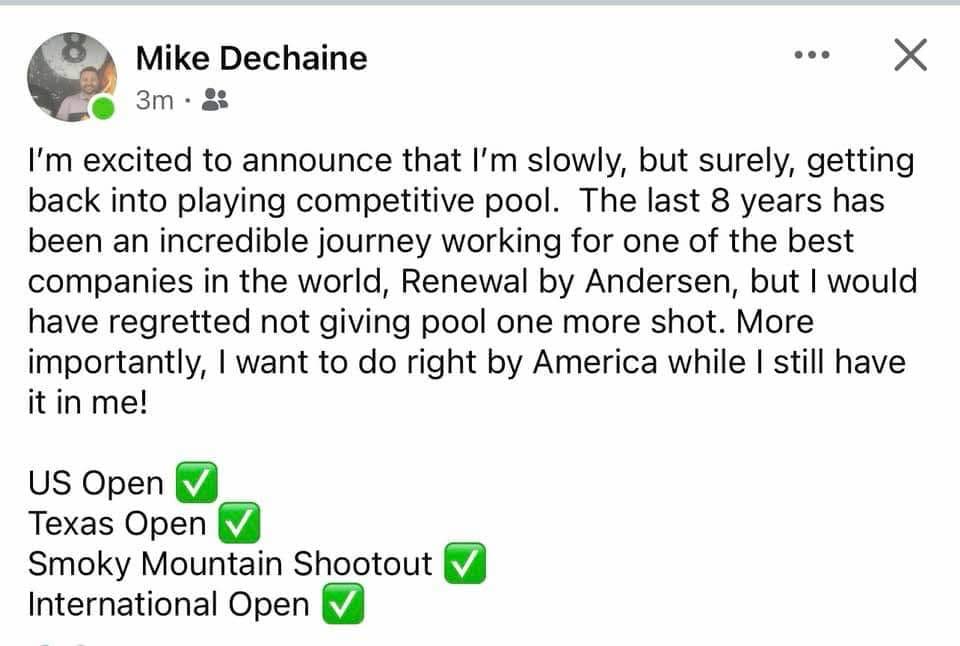Click the checkmark beside International Open
This screenshot has width=960, height=646.
(341, 605)
